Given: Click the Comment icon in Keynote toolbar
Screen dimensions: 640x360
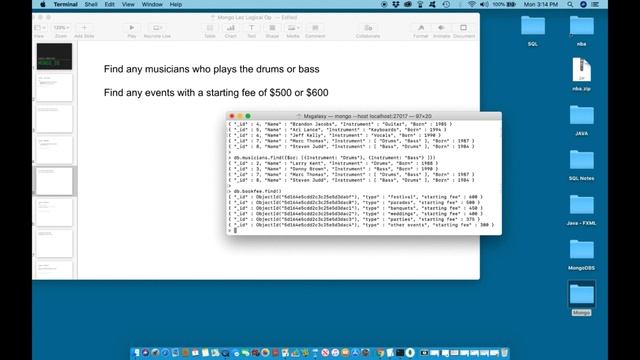Looking at the screenshot, I should coord(315,28).
